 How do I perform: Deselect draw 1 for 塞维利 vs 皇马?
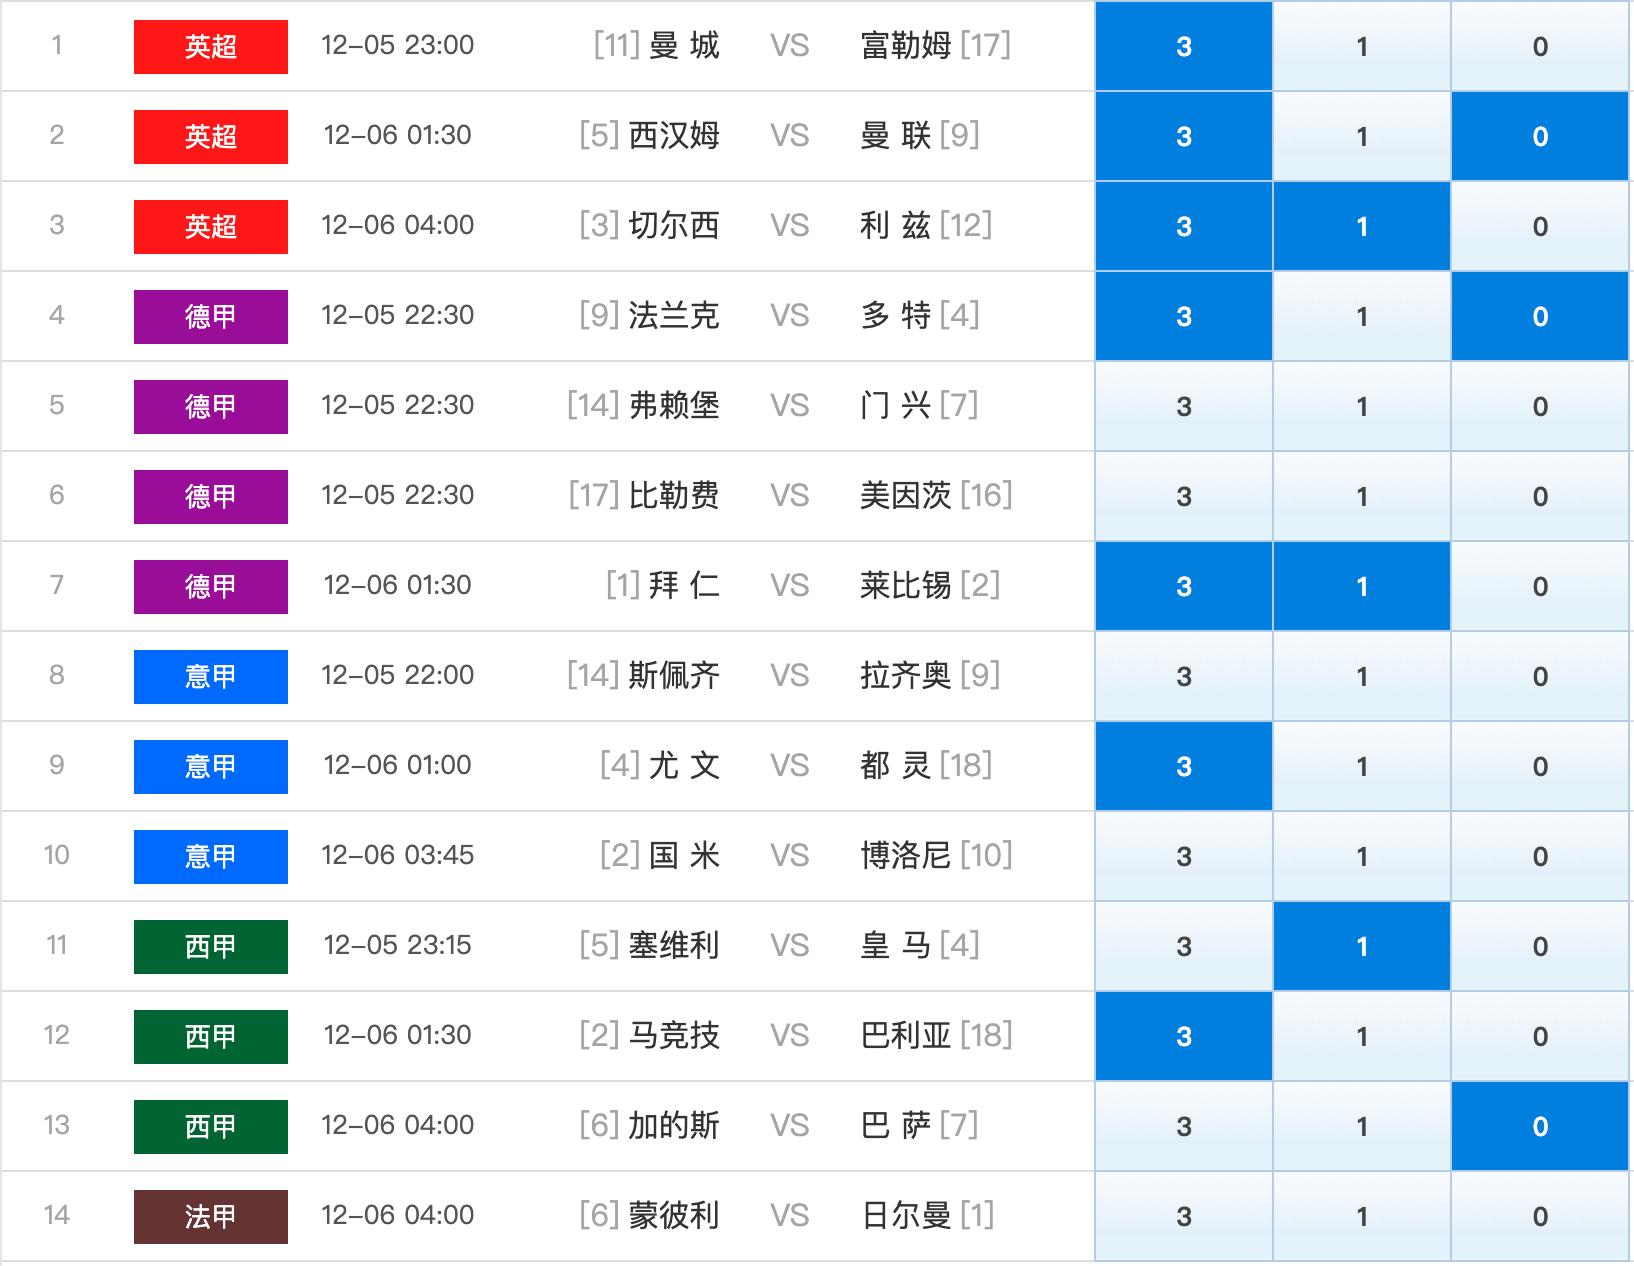pos(1362,946)
